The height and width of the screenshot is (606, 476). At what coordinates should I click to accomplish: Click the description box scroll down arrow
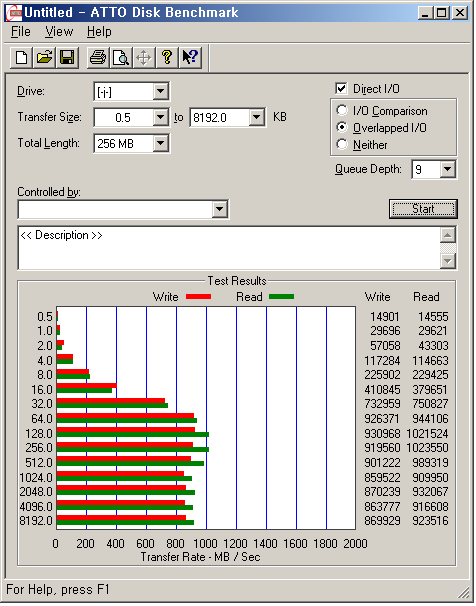coord(447,261)
